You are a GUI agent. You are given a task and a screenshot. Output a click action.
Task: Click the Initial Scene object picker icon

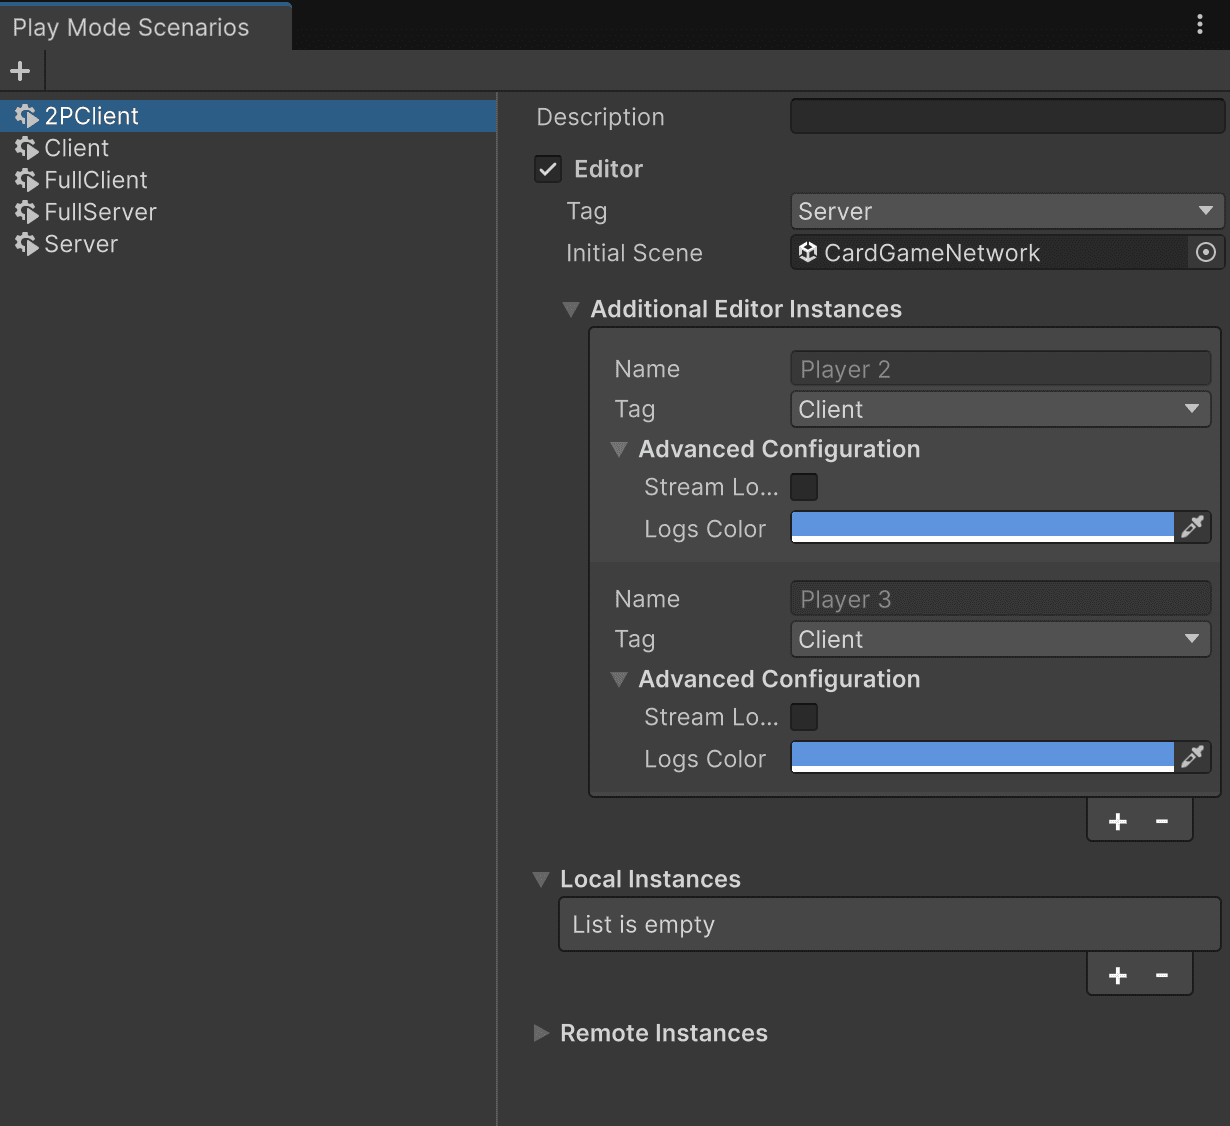click(1205, 253)
